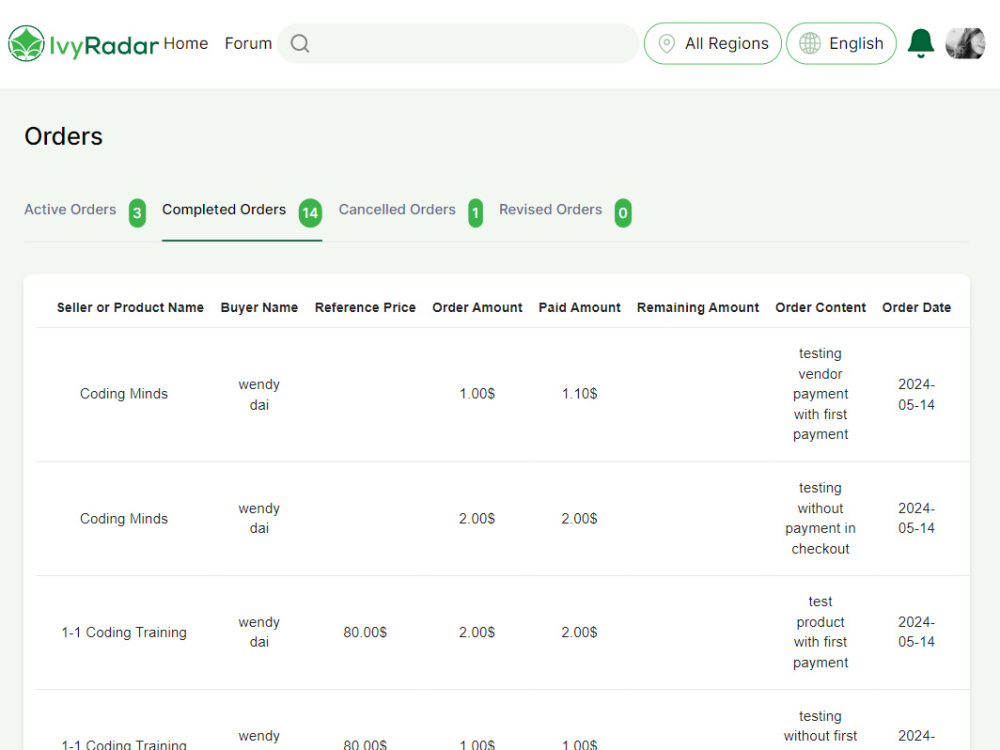Click order amount 1.00$ in first row
The height and width of the screenshot is (750, 1000).
pos(477,394)
